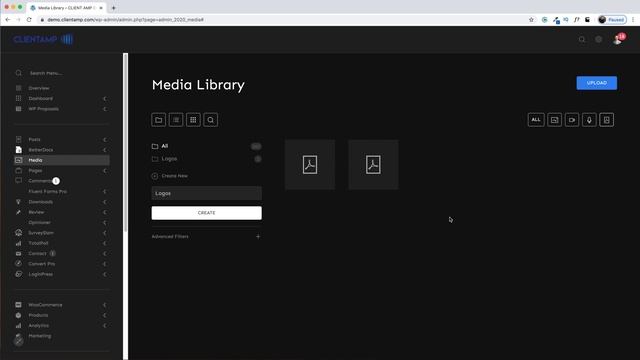Open the header settings gear icon

pyautogui.click(x=599, y=40)
